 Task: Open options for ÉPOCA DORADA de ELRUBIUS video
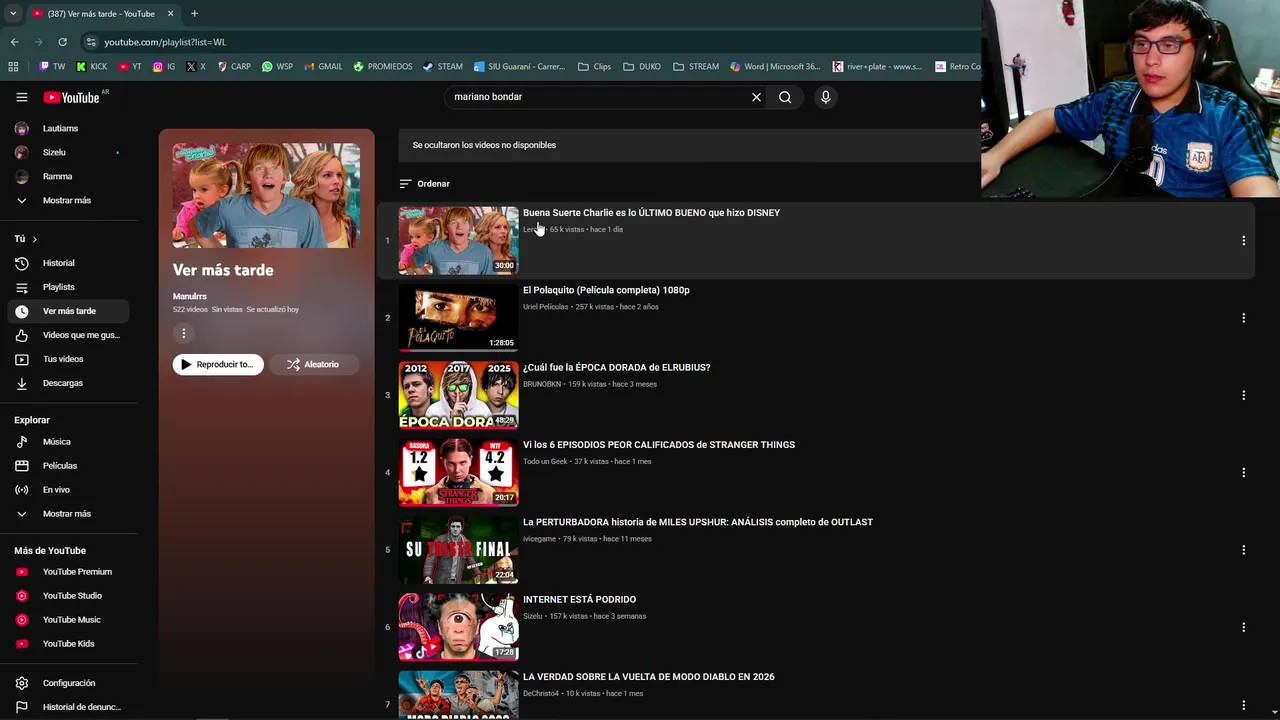[1243, 395]
